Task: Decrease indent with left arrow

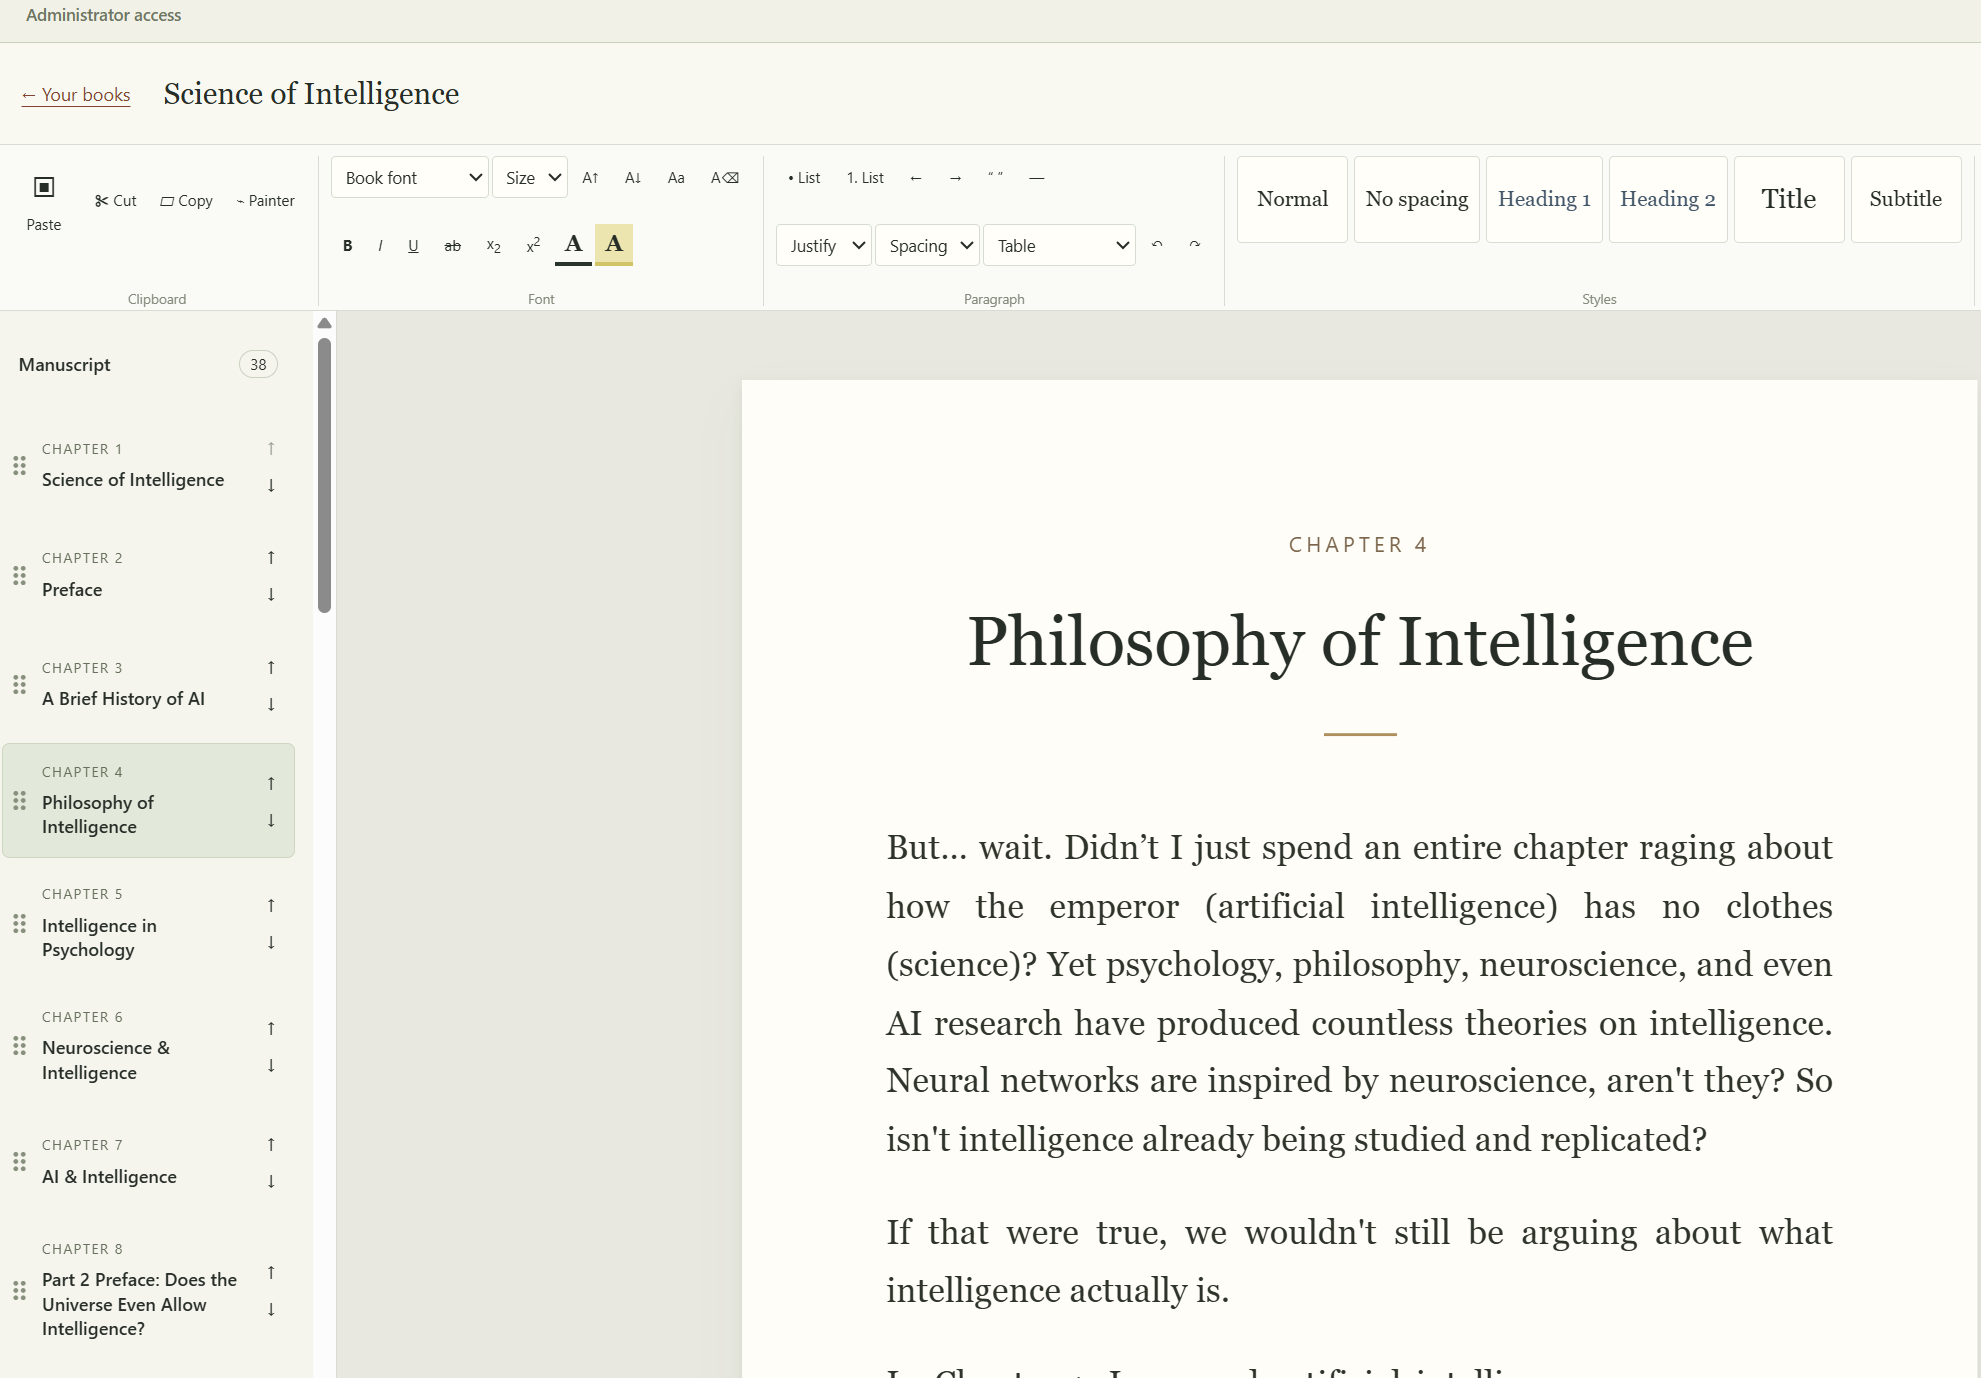Action: coord(916,178)
